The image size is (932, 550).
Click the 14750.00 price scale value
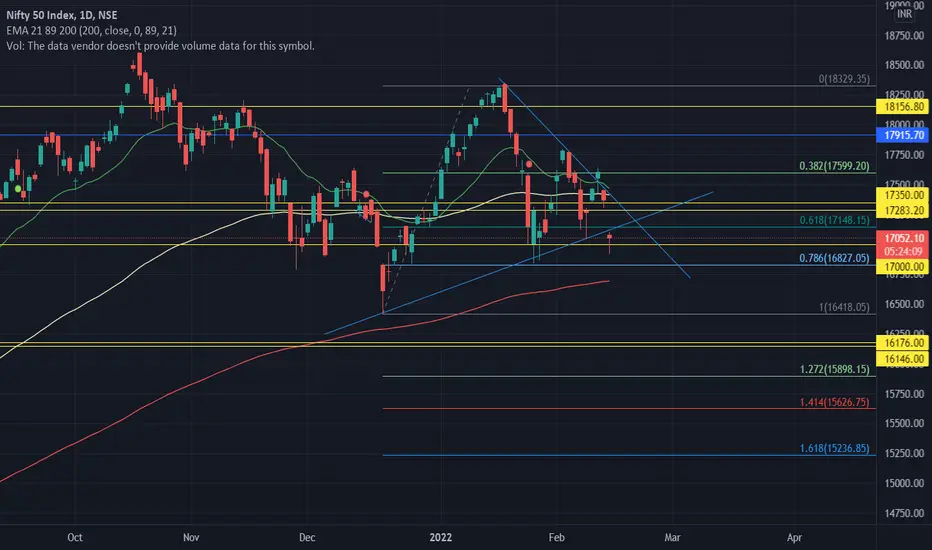904,513
